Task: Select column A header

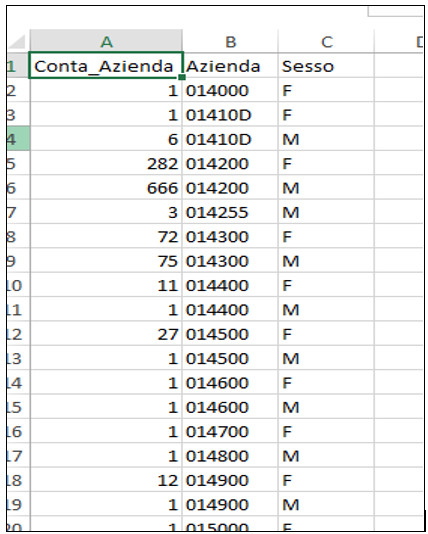Action: (x=106, y=41)
